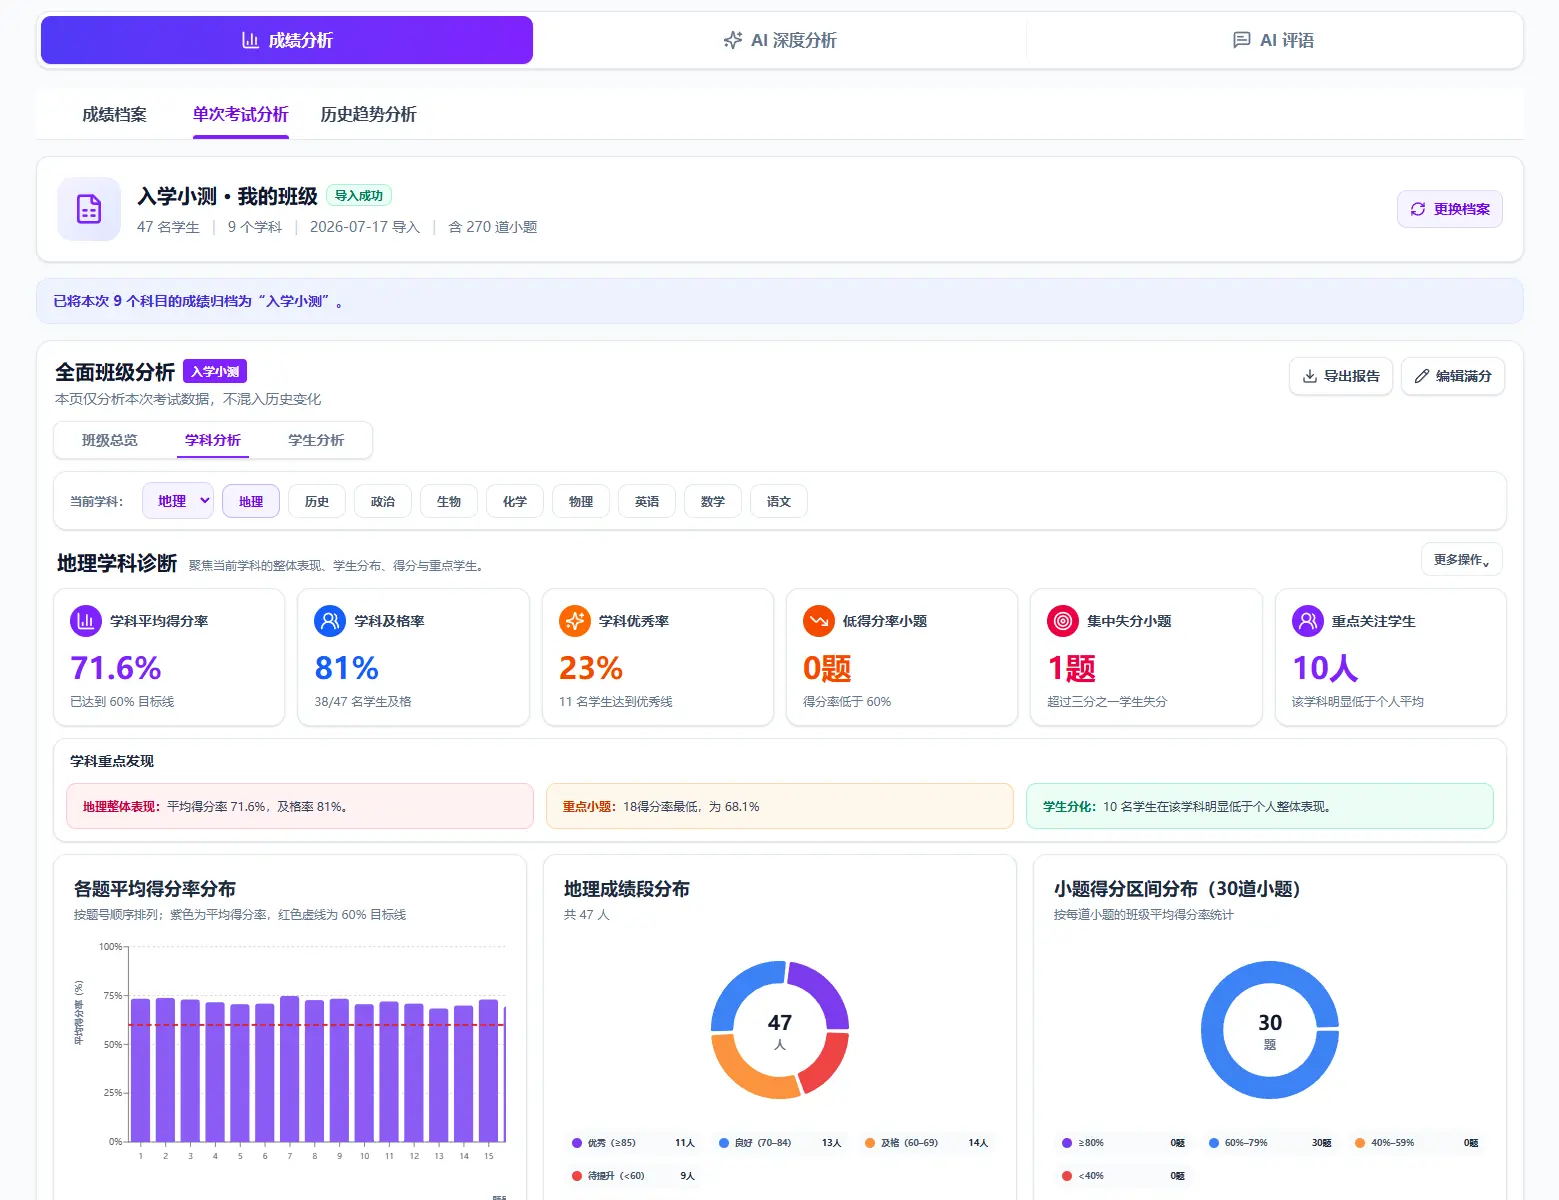Expand the 更多操作 menu
1559x1200 pixels.
[x=1461, y=560]
